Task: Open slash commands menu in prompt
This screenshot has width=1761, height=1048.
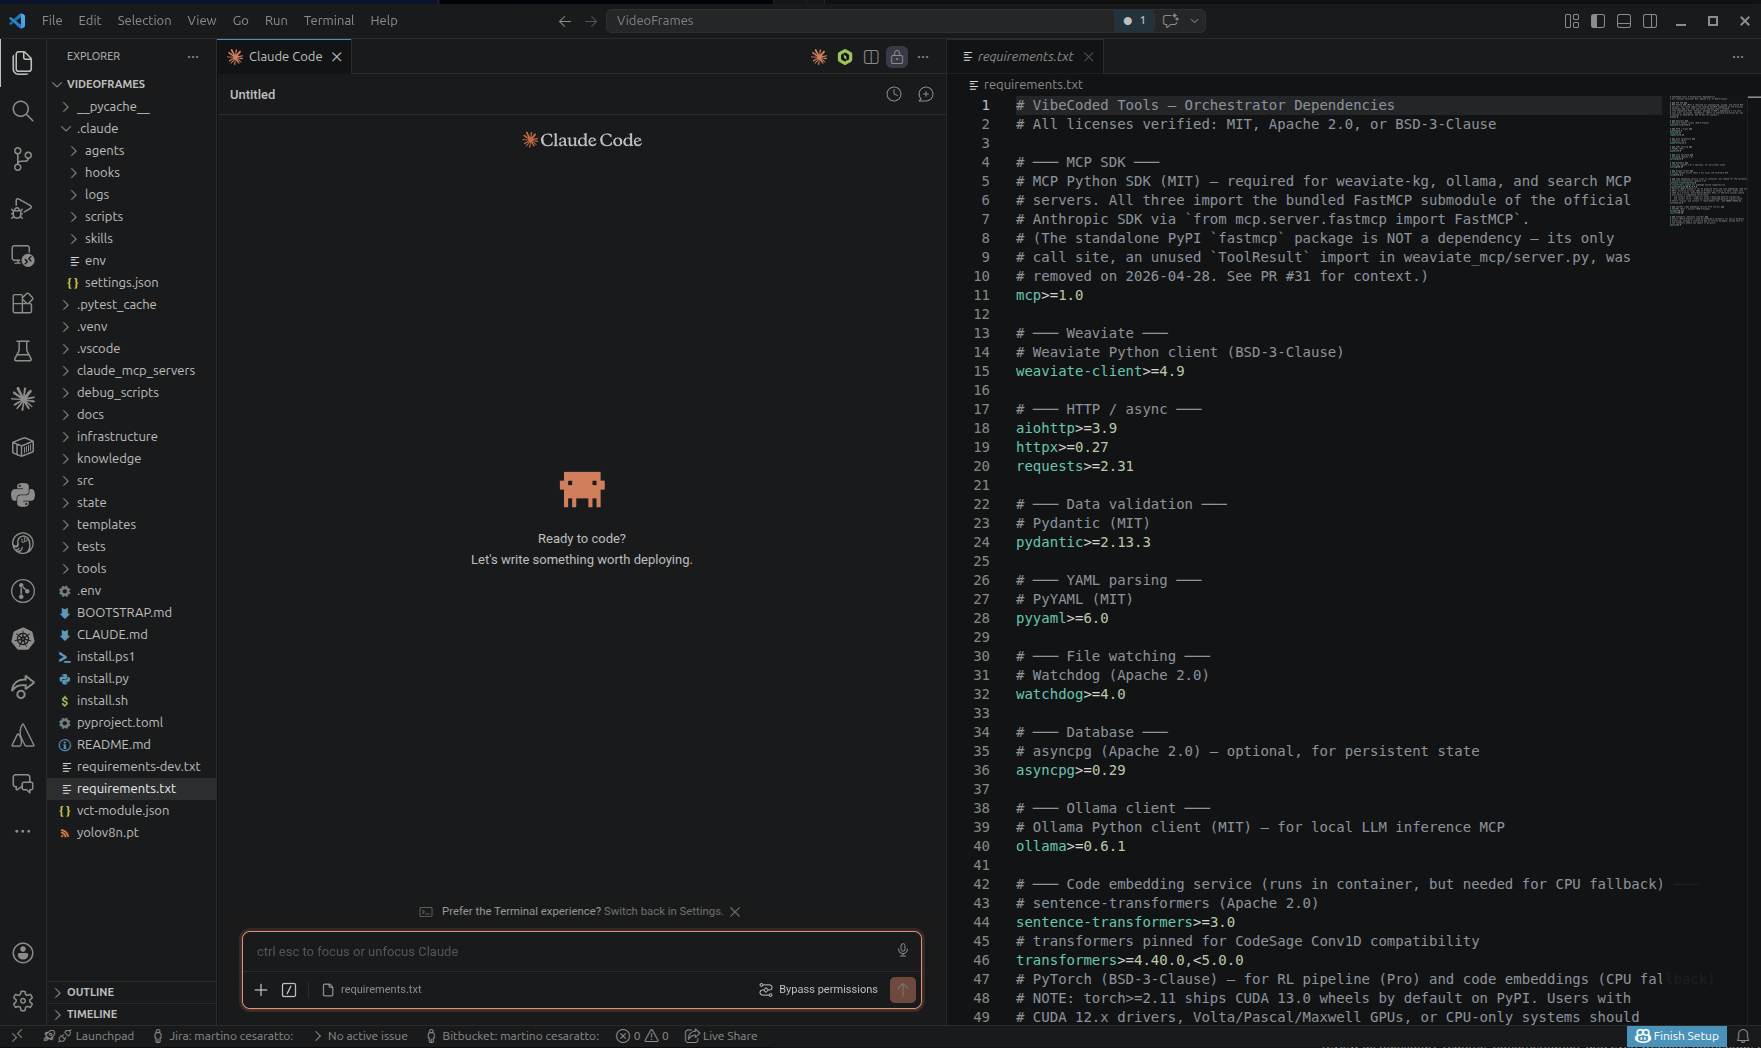Action: [x=289, y=989]
